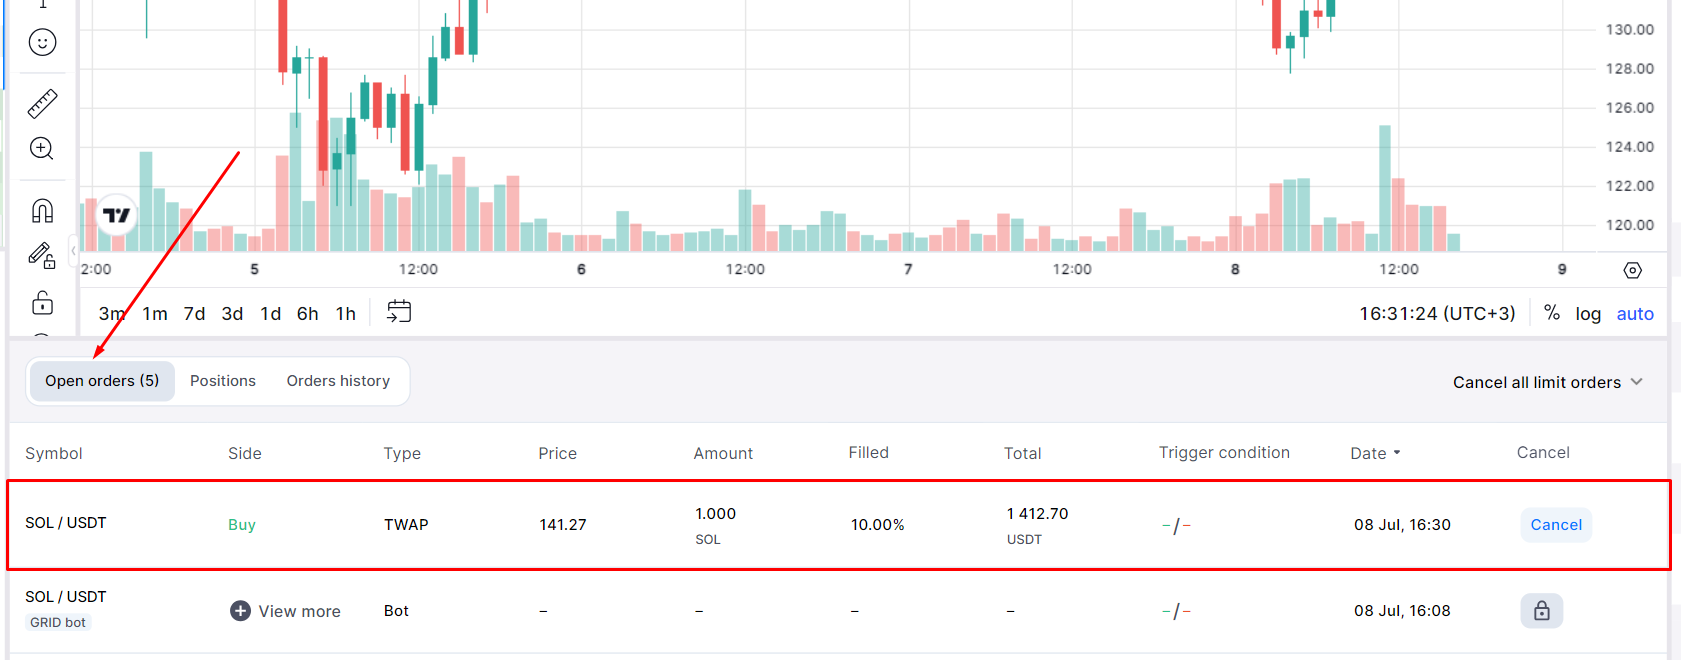Switch to the Positions tab

223,381
